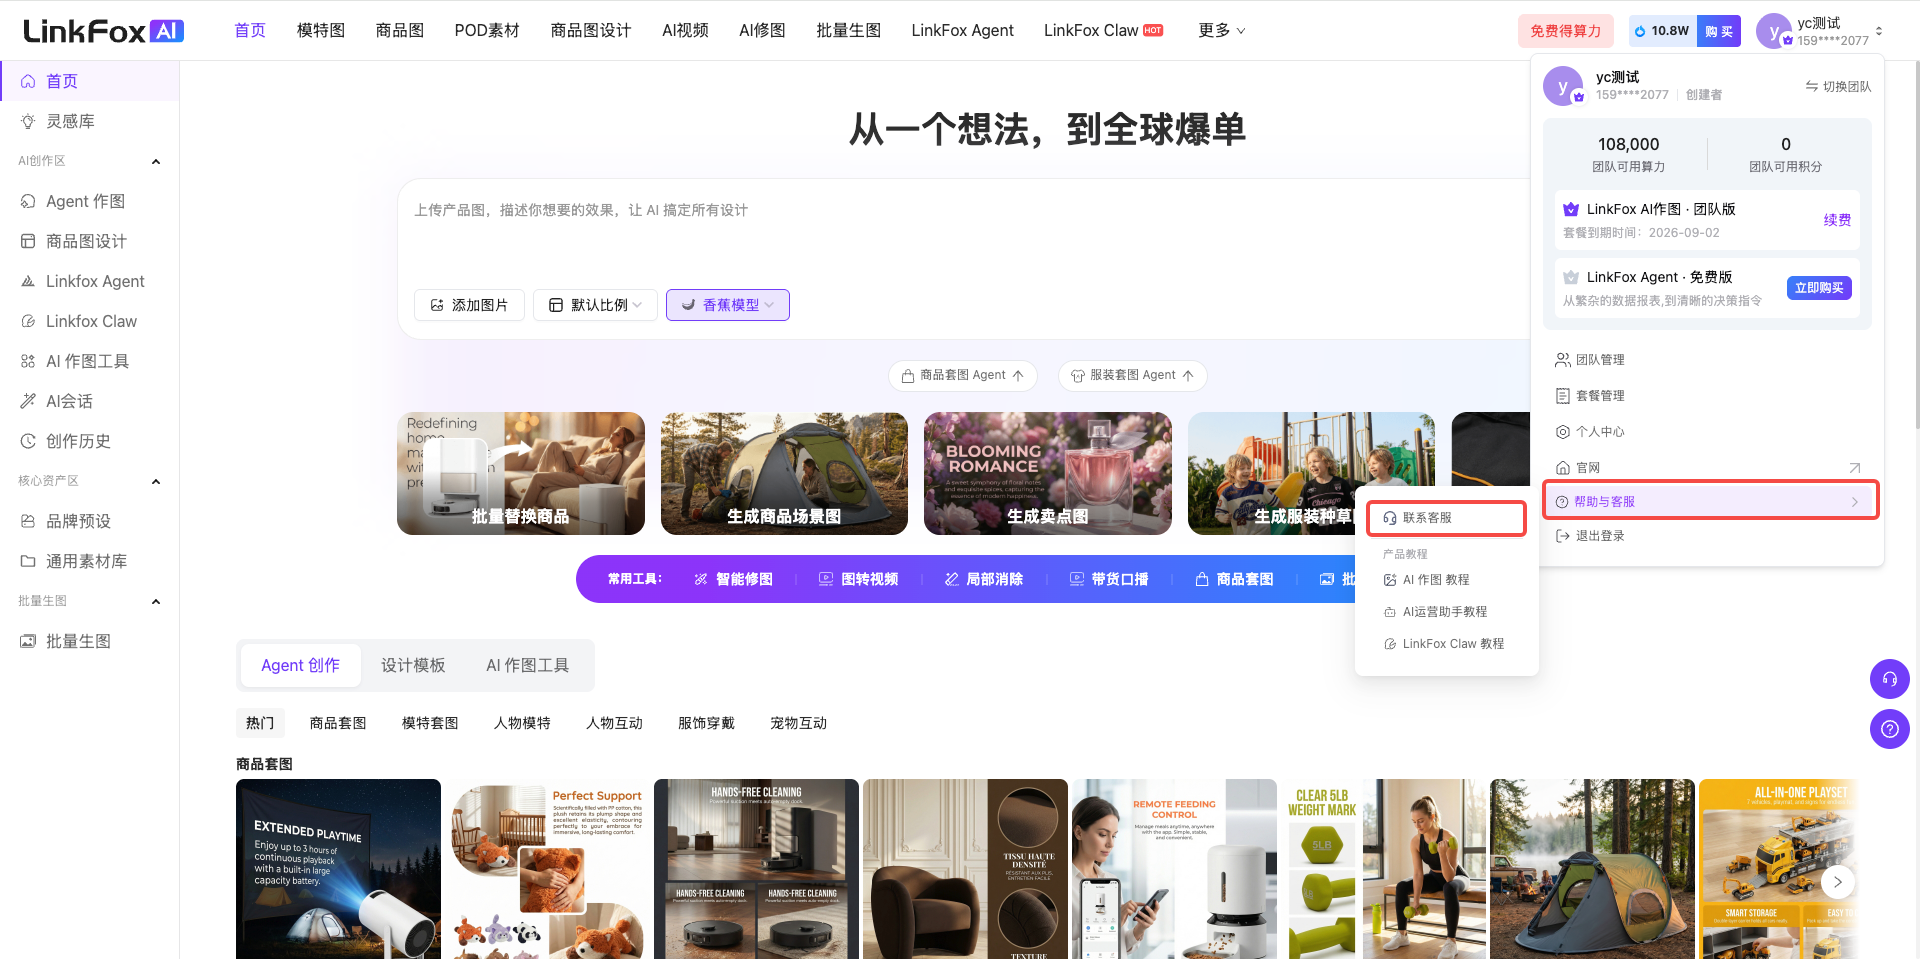The image size is (1920, 959).
Task: Click the 切换团队 swap icon
Action: point(1812,86)
